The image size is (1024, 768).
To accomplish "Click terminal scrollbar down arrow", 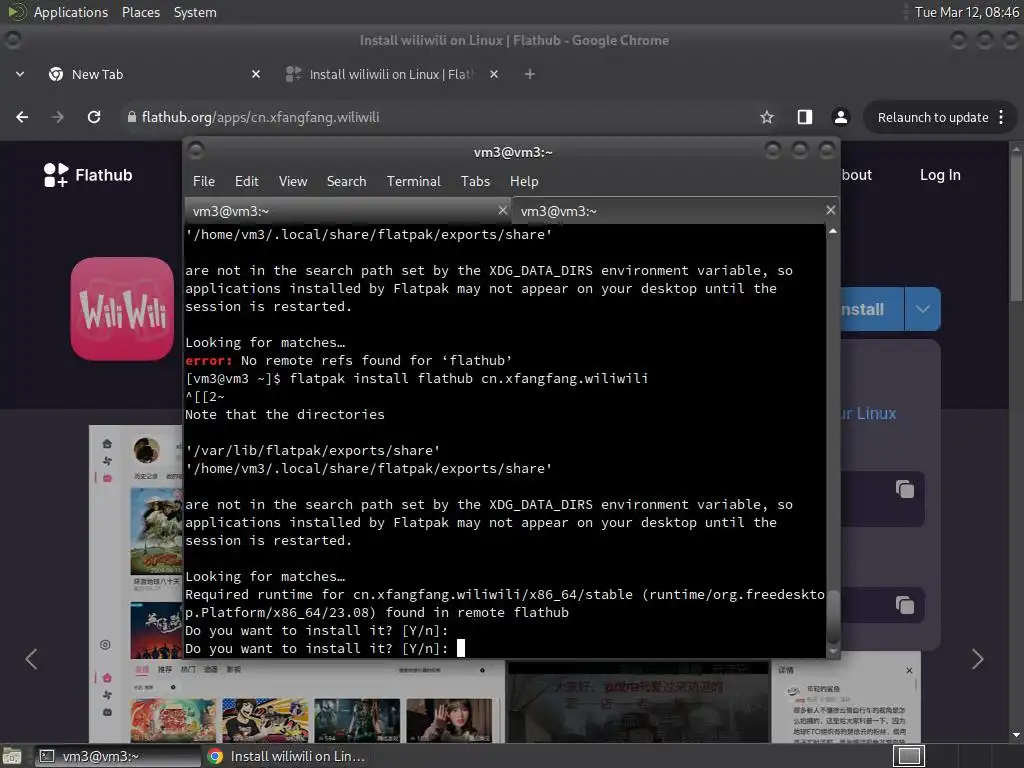I will 833,651.
